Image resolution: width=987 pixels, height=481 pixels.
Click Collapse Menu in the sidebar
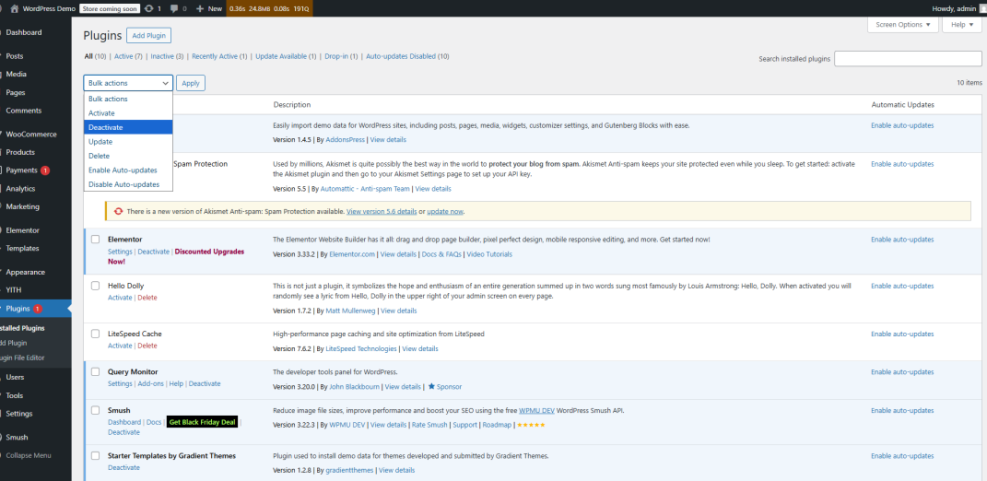pos(28,455)
